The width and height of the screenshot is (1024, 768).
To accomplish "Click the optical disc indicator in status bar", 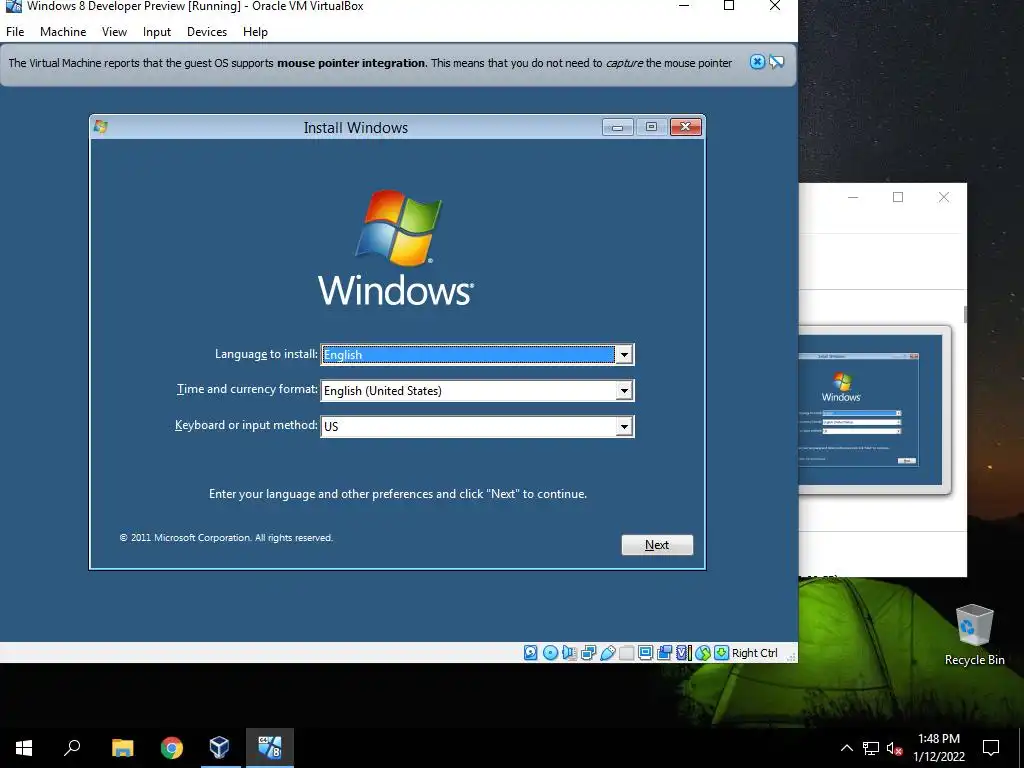I will tap(551, 652).
